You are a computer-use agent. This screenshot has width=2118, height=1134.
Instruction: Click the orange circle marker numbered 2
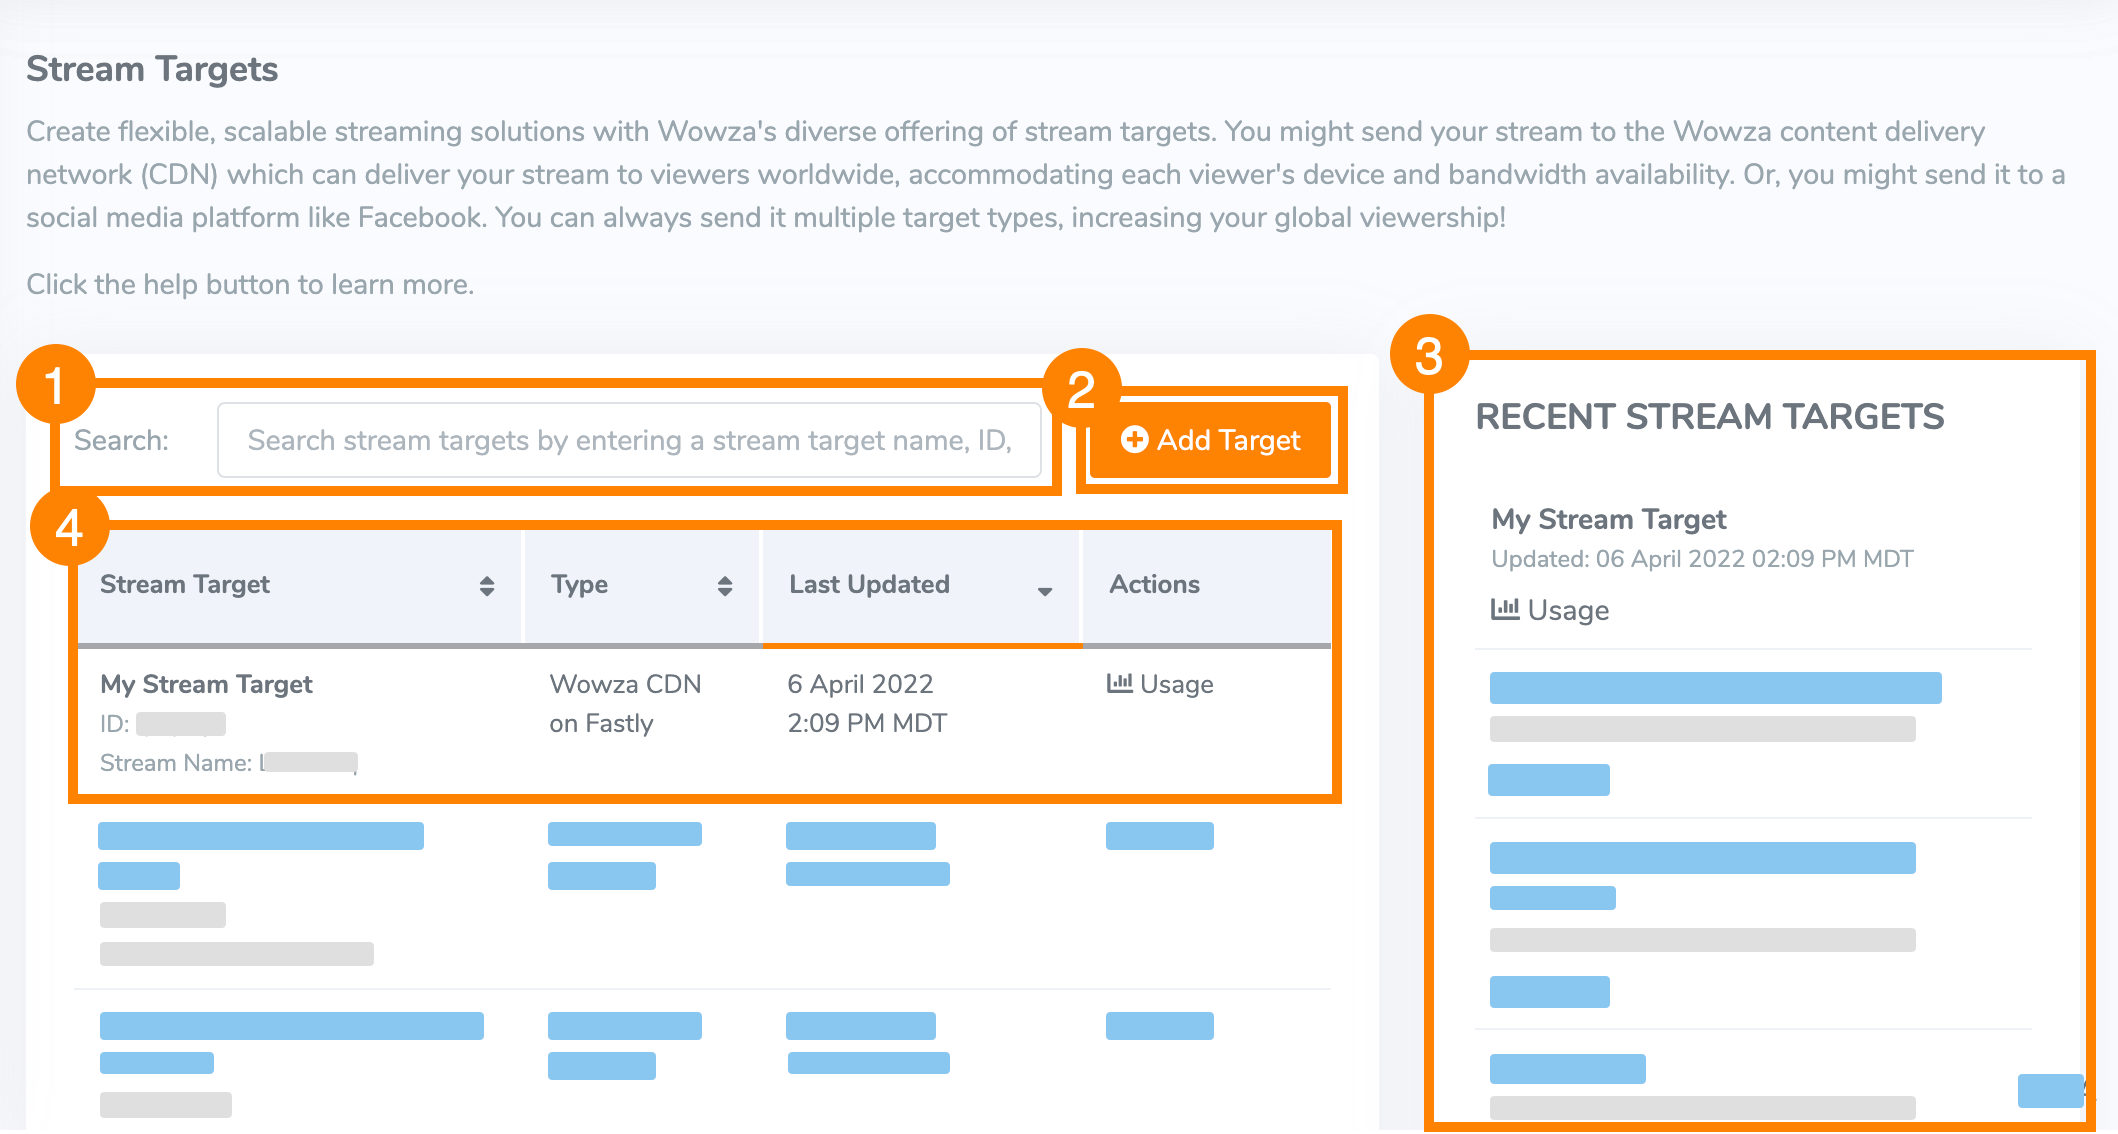1081,389
